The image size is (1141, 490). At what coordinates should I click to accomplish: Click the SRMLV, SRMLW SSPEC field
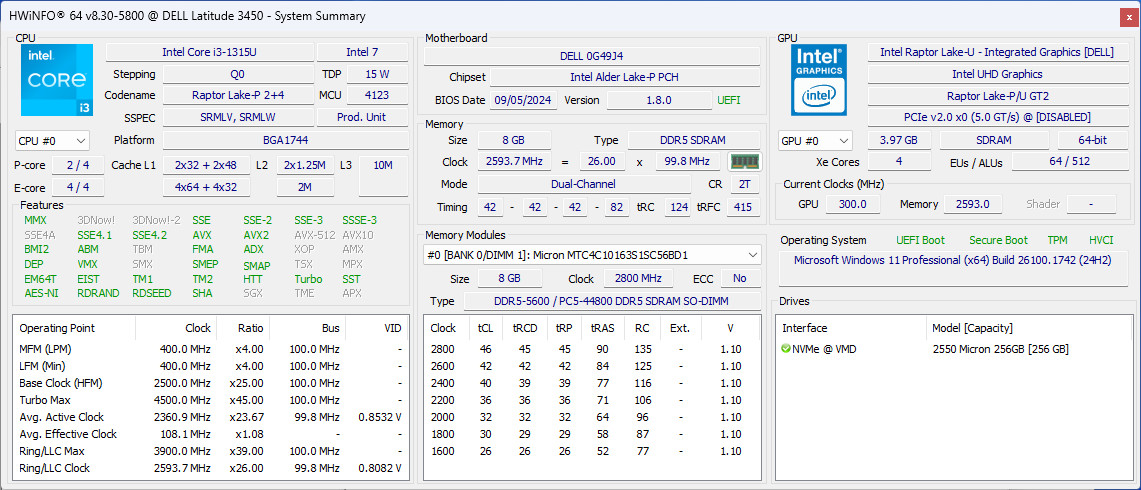point(238,117)
